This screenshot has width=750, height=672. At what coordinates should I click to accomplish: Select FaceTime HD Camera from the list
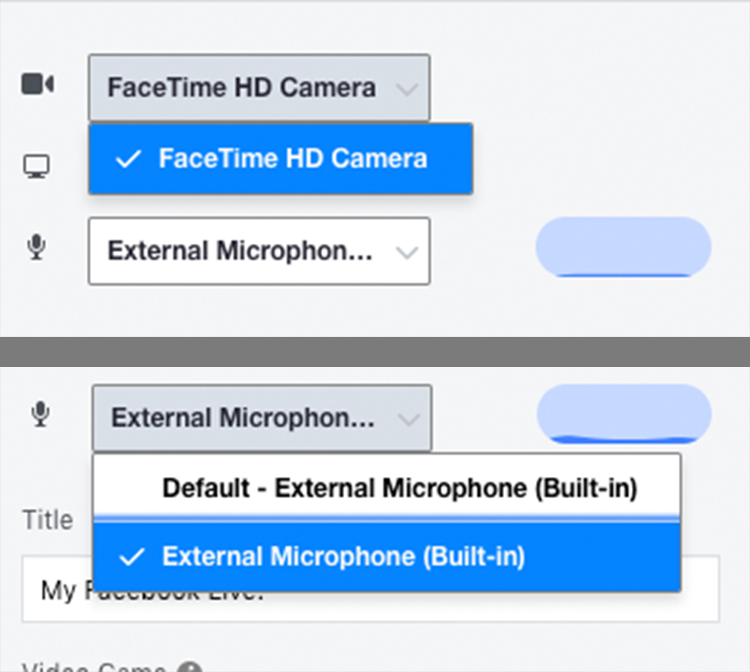point(292,159)
